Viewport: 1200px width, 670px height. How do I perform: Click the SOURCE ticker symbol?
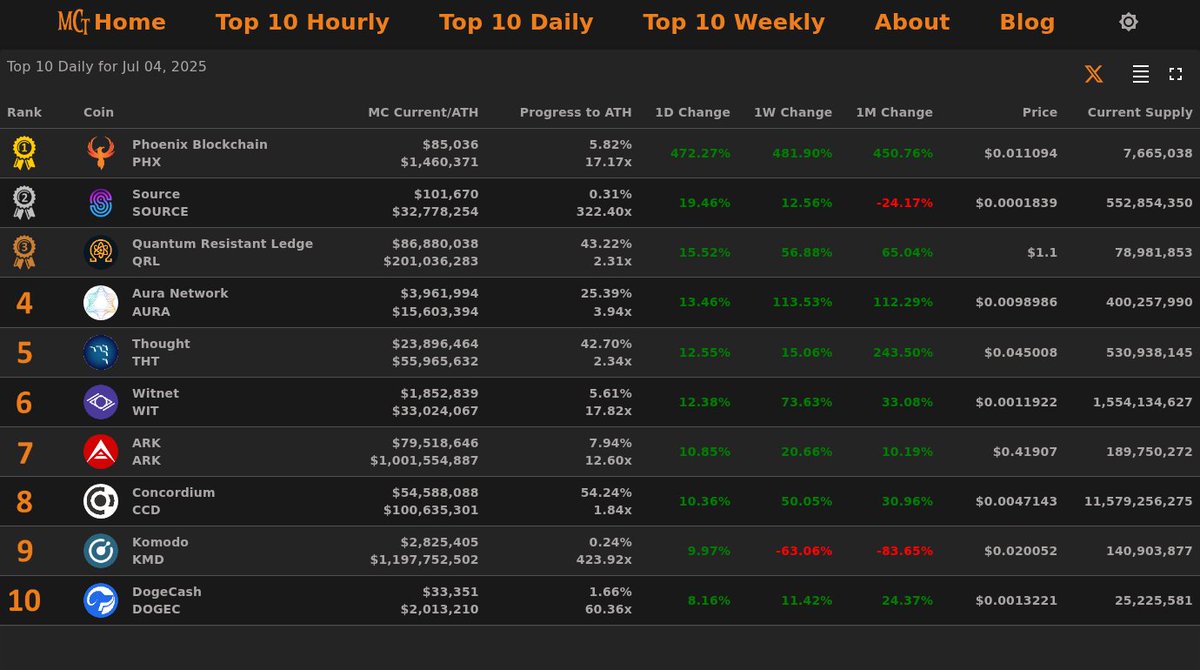[160, 212]
